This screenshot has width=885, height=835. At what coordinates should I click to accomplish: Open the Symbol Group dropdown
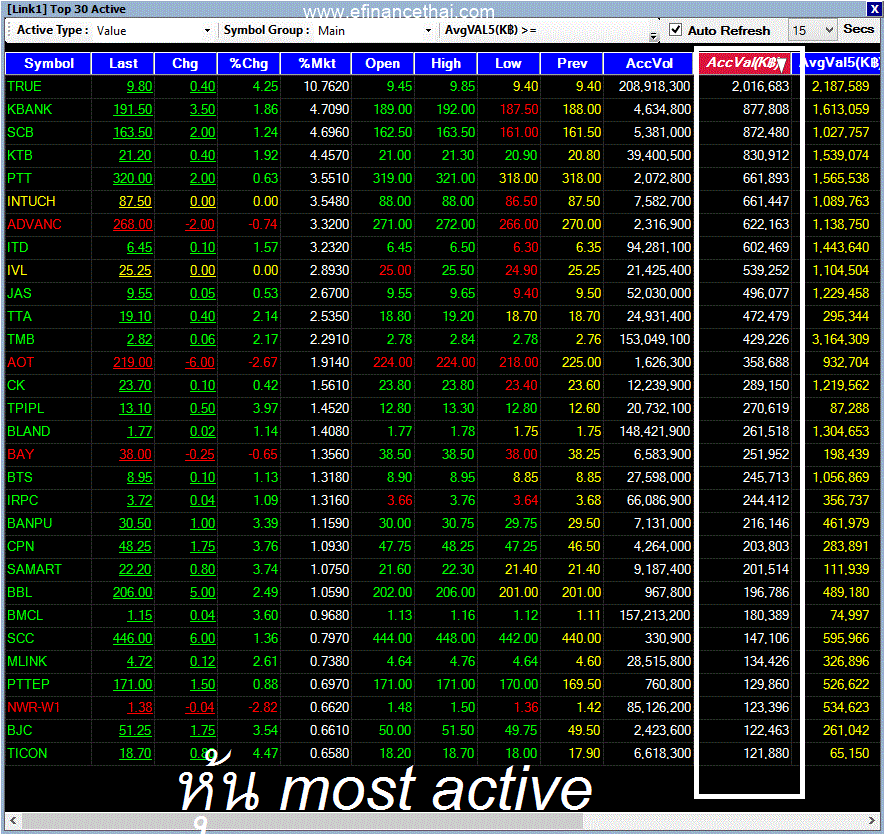[428, 30]
